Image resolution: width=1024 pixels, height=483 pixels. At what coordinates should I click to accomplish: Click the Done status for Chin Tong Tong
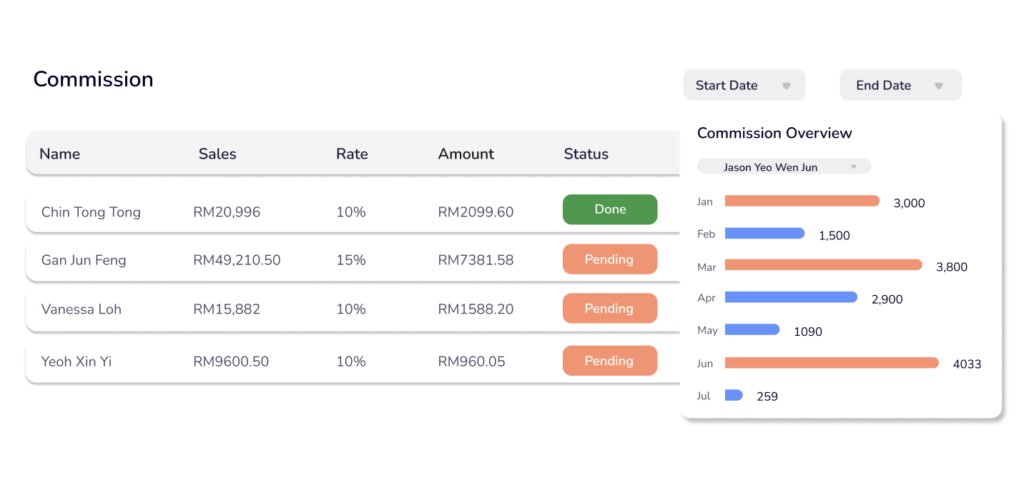(x=610, y=210)
